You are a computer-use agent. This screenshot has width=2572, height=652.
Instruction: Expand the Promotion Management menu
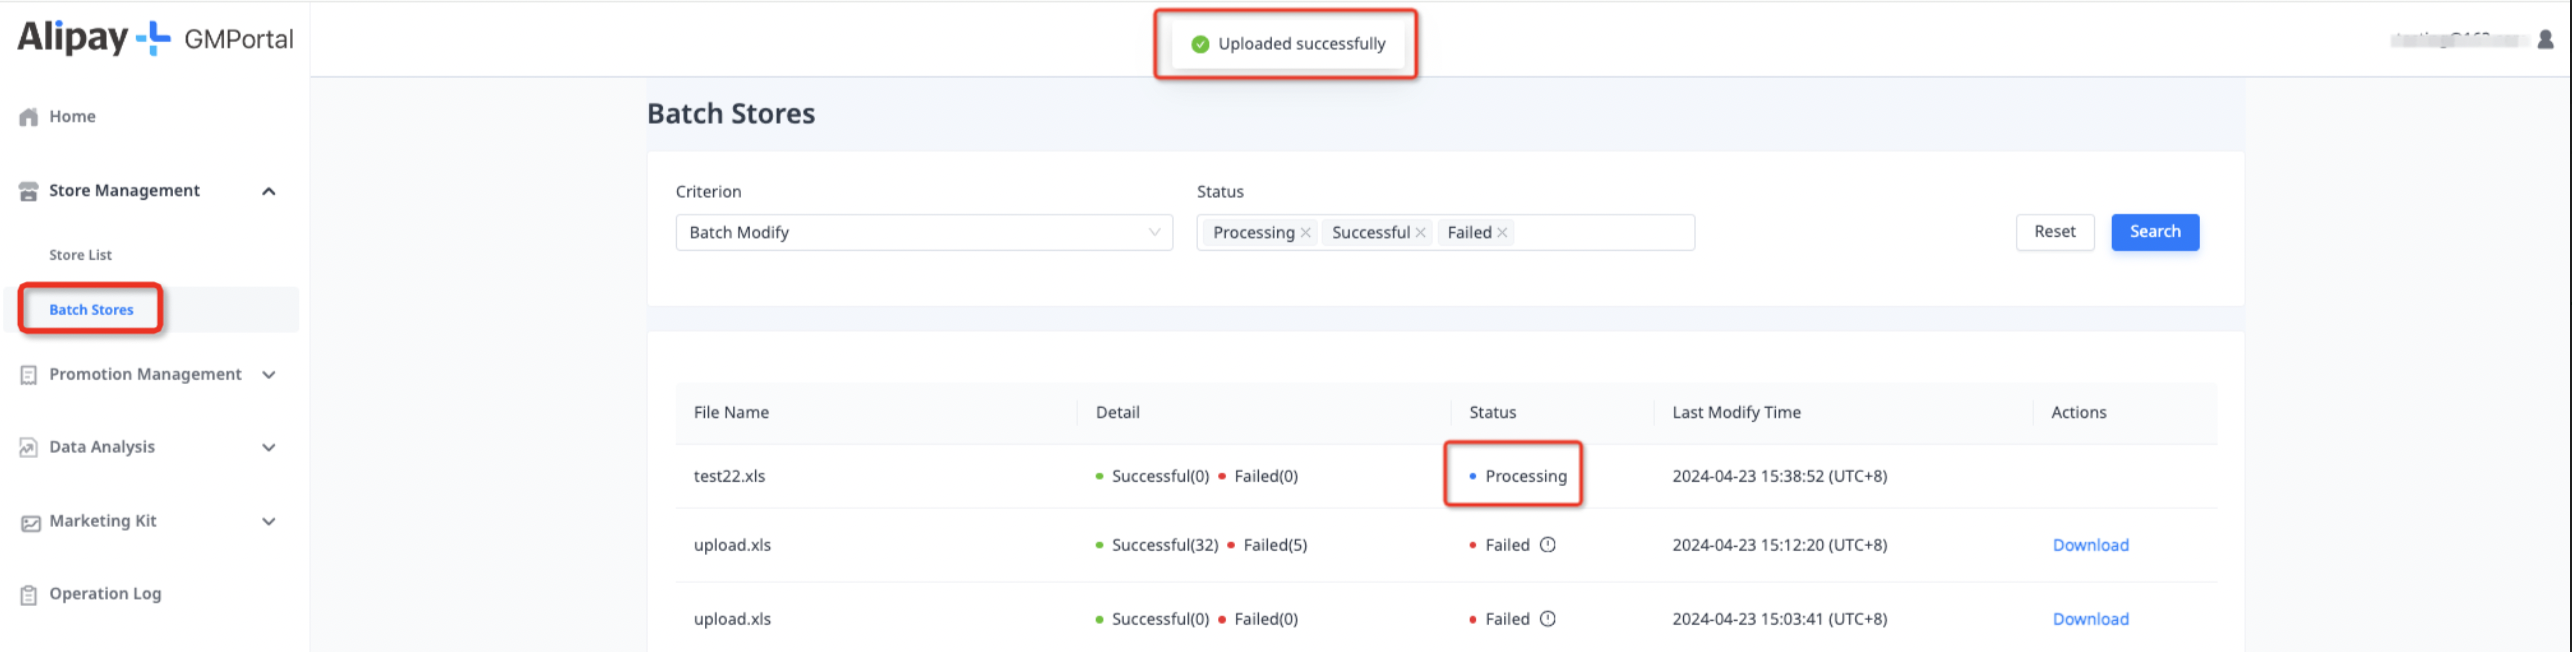coord(269,375)
